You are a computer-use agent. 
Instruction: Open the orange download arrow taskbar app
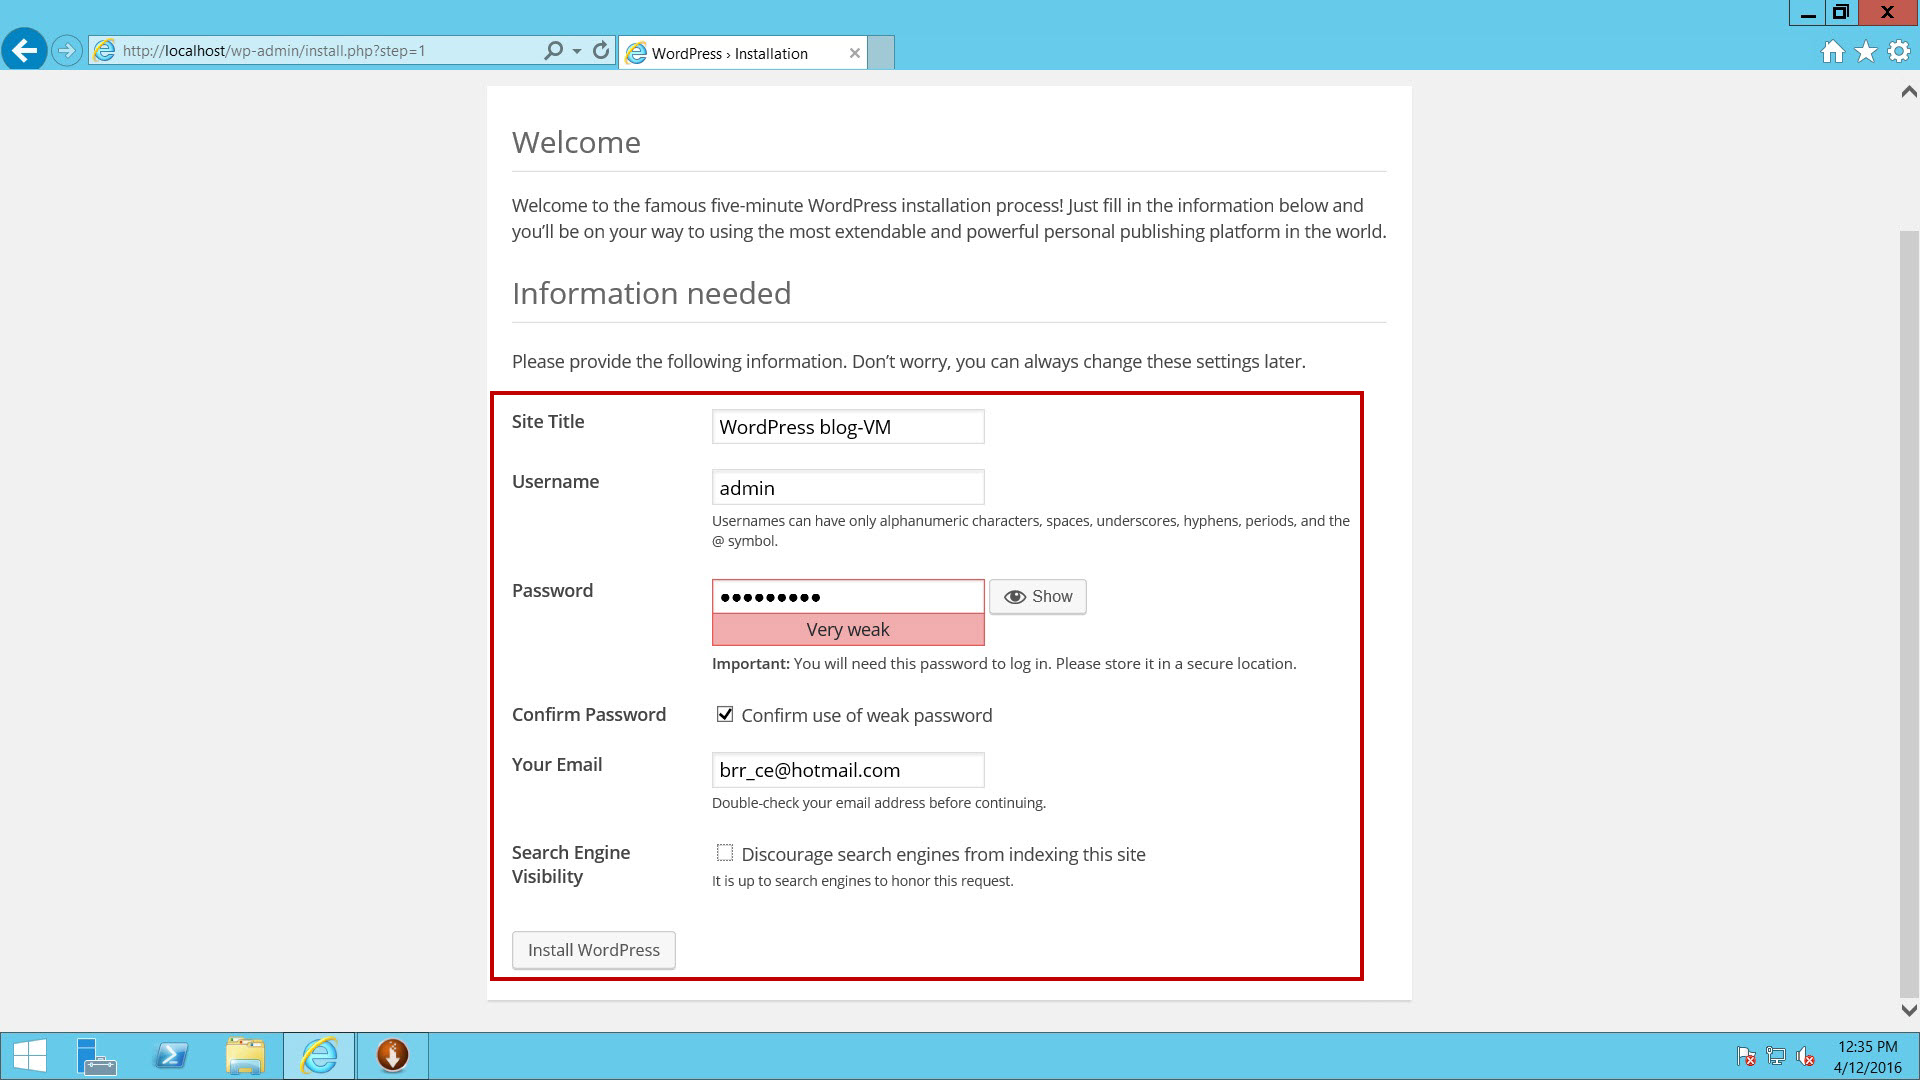tap(393, 1056)
